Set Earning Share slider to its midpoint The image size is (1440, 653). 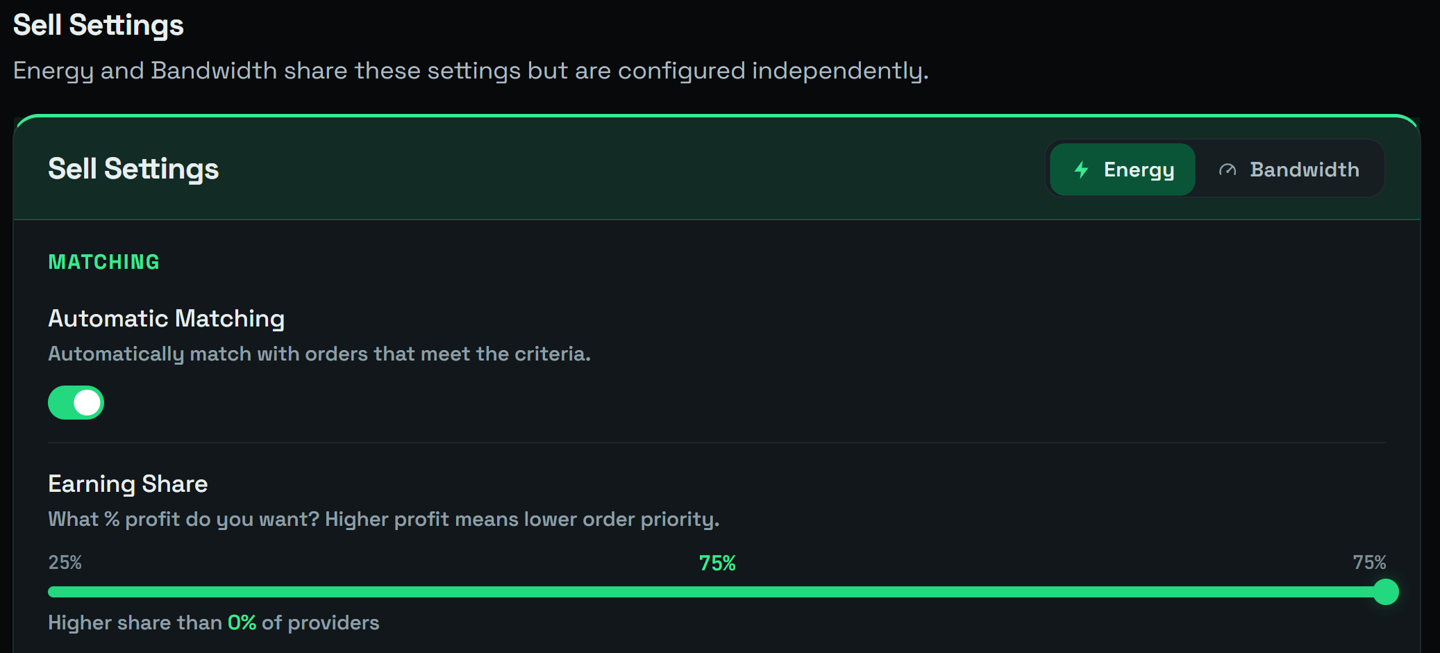click(717, 592)
